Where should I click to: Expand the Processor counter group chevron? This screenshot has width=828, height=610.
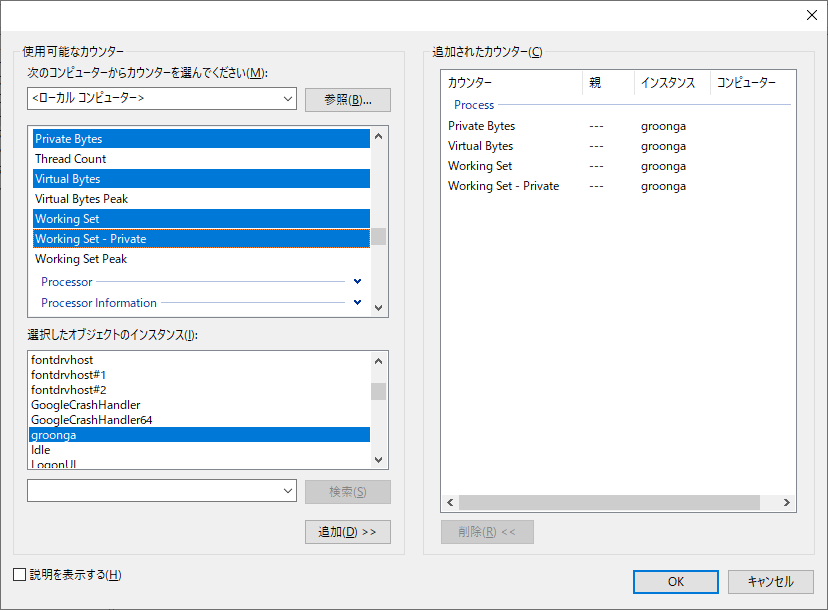(x=357, y=282)
